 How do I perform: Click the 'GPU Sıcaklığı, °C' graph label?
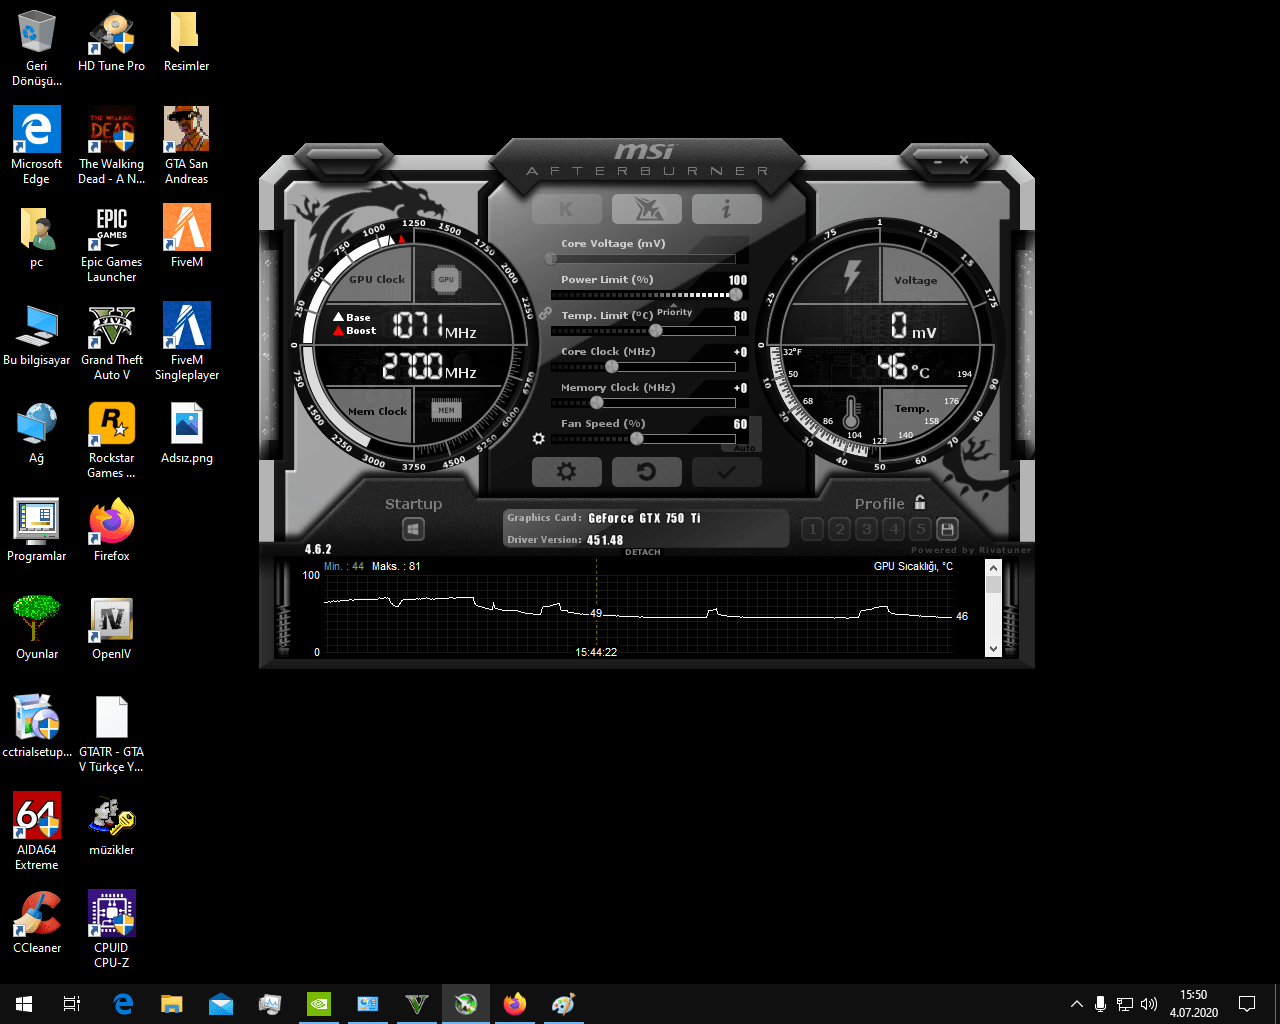(x=913, y=566)
